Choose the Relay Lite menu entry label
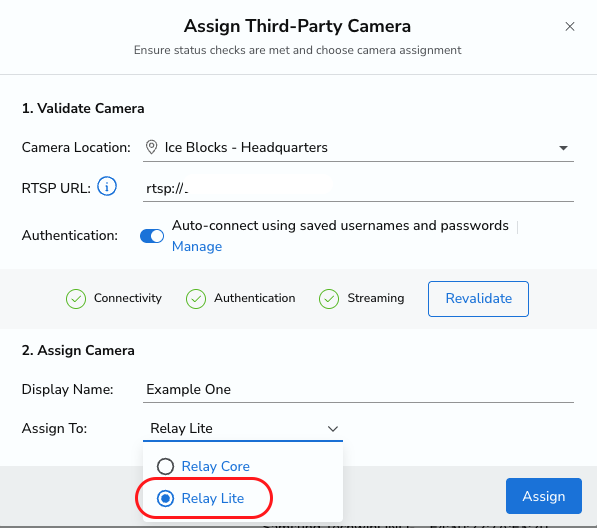Image resolution: width=597 pixels, height=528 pixels. pyautogui.click(x=213, y=498)
